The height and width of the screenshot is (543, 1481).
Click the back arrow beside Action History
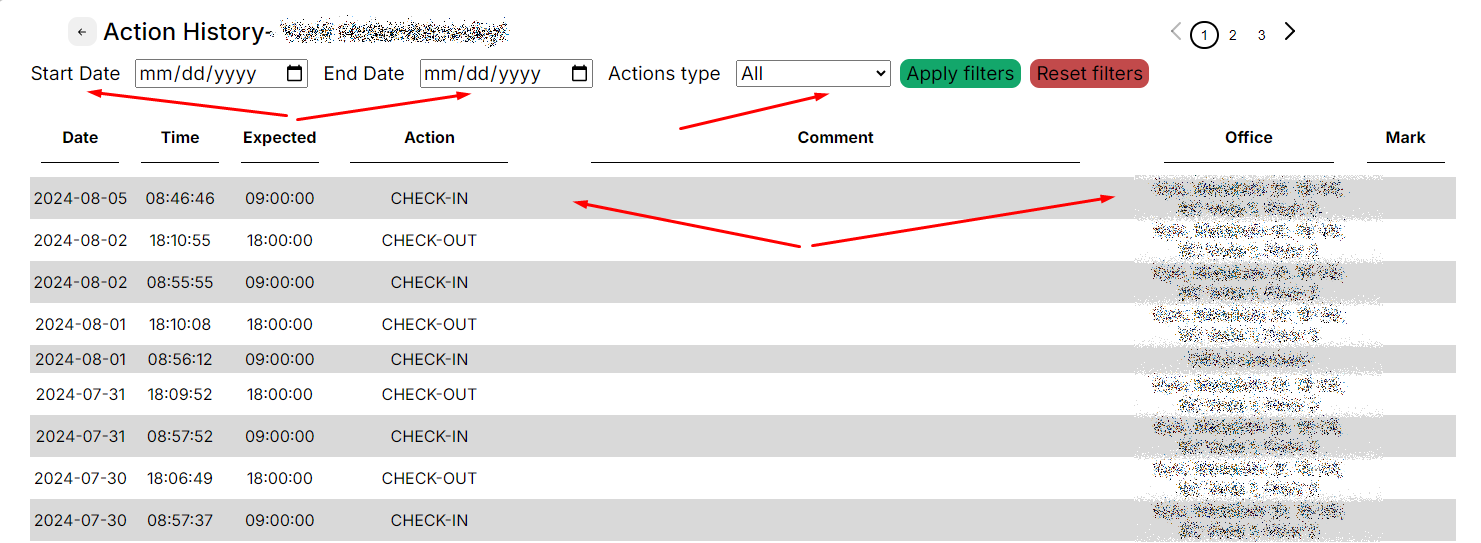[x=82, y=32]
